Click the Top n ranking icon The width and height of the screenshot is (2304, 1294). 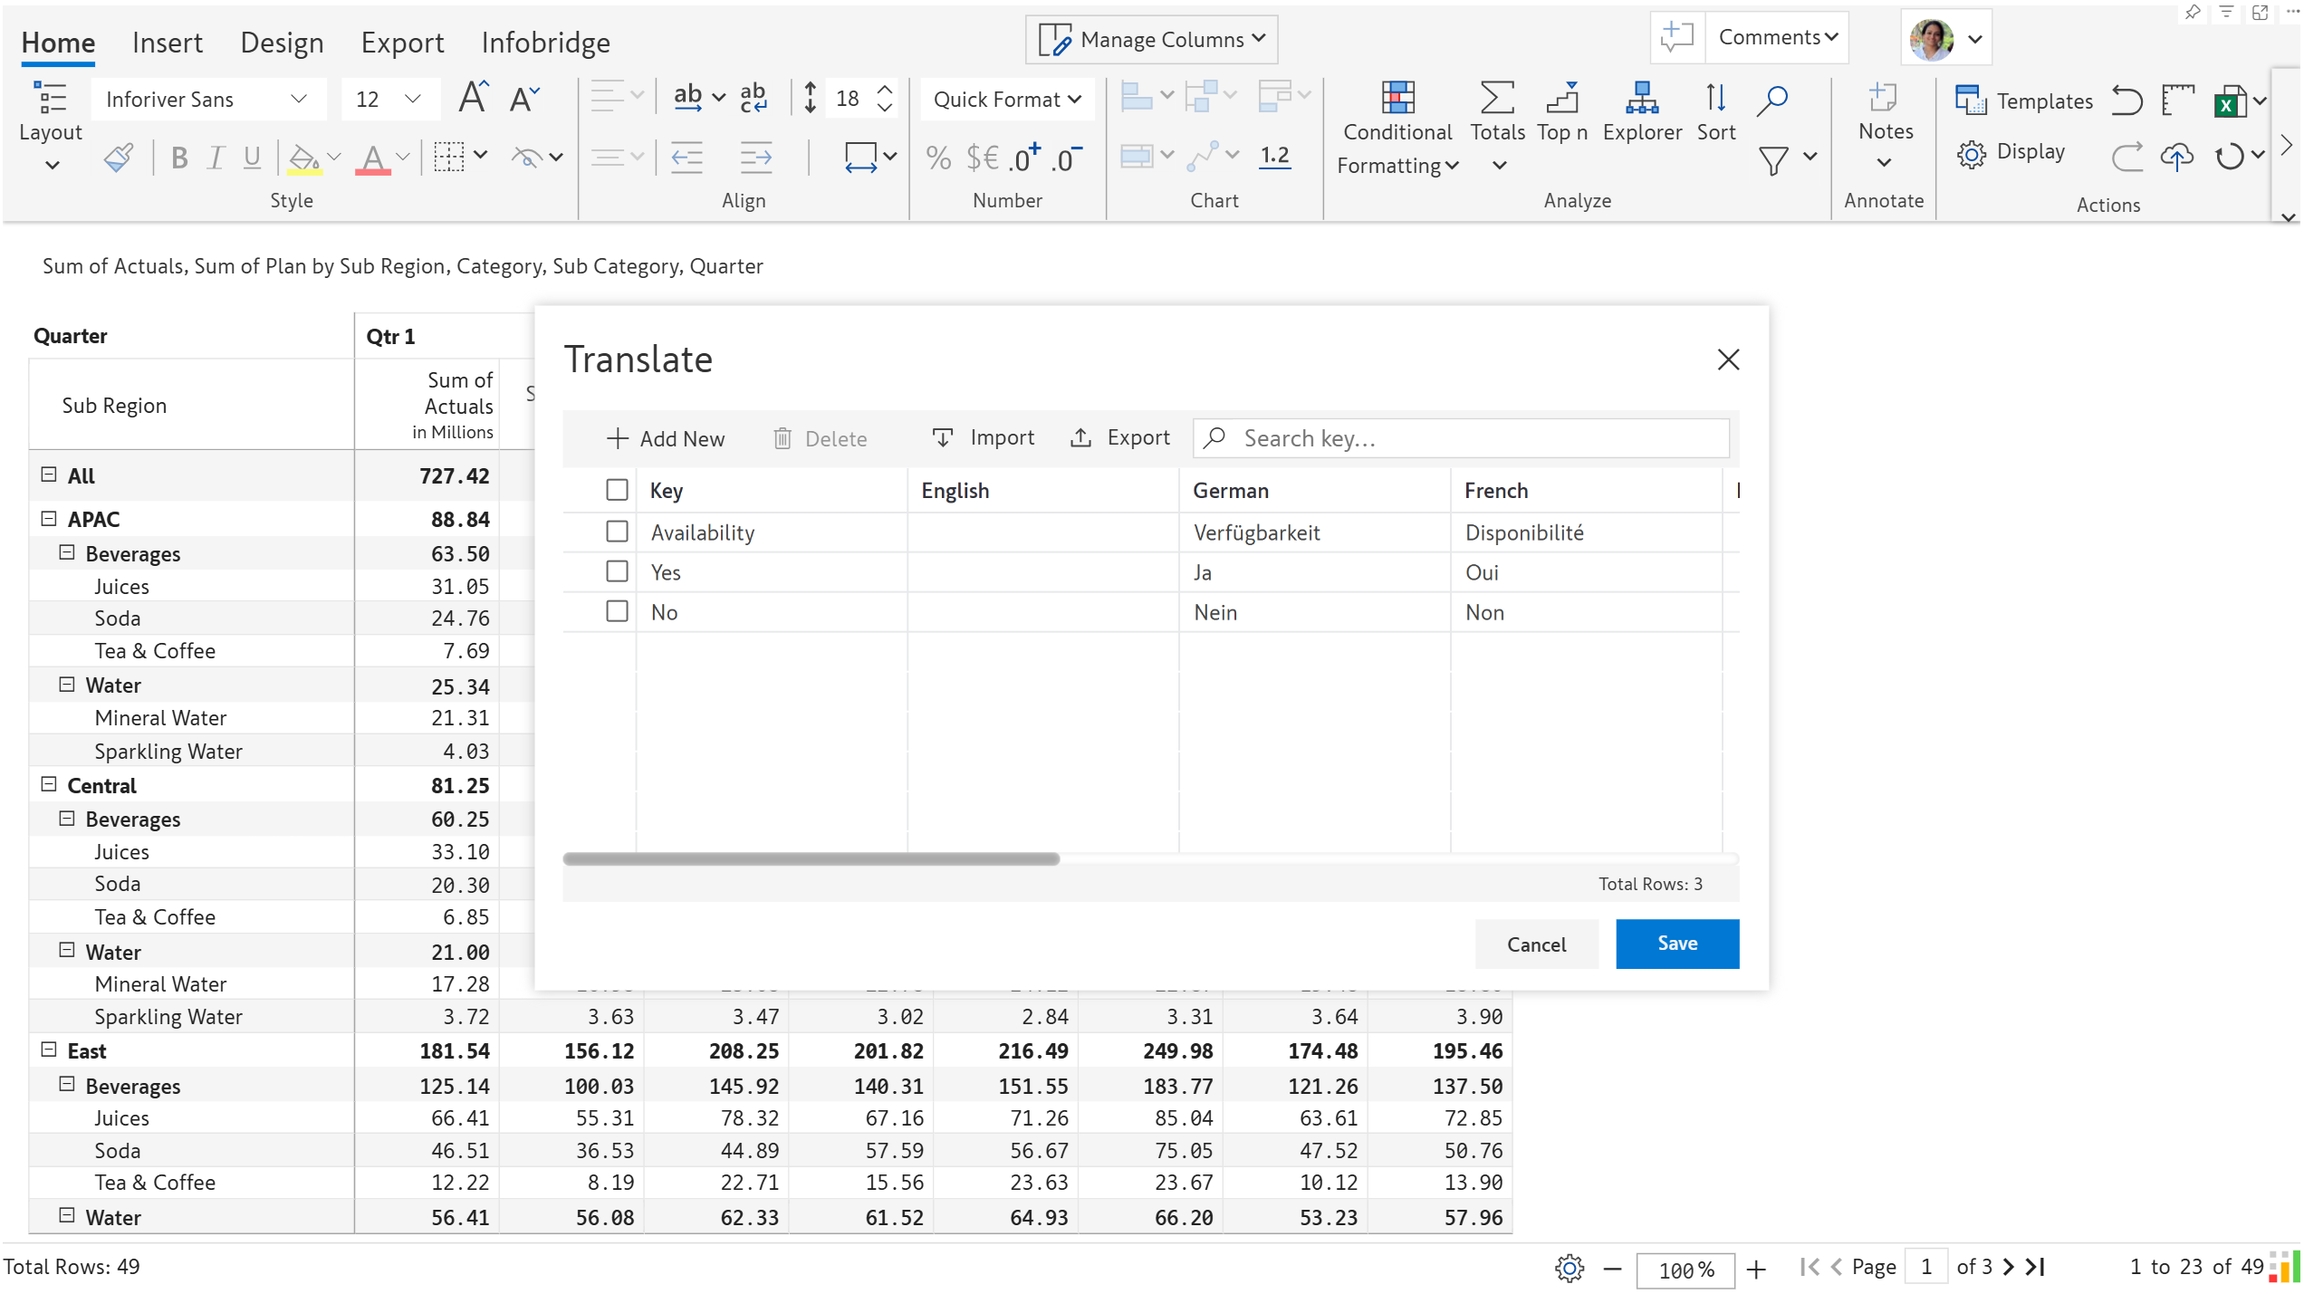click(x=1561, y=99)
